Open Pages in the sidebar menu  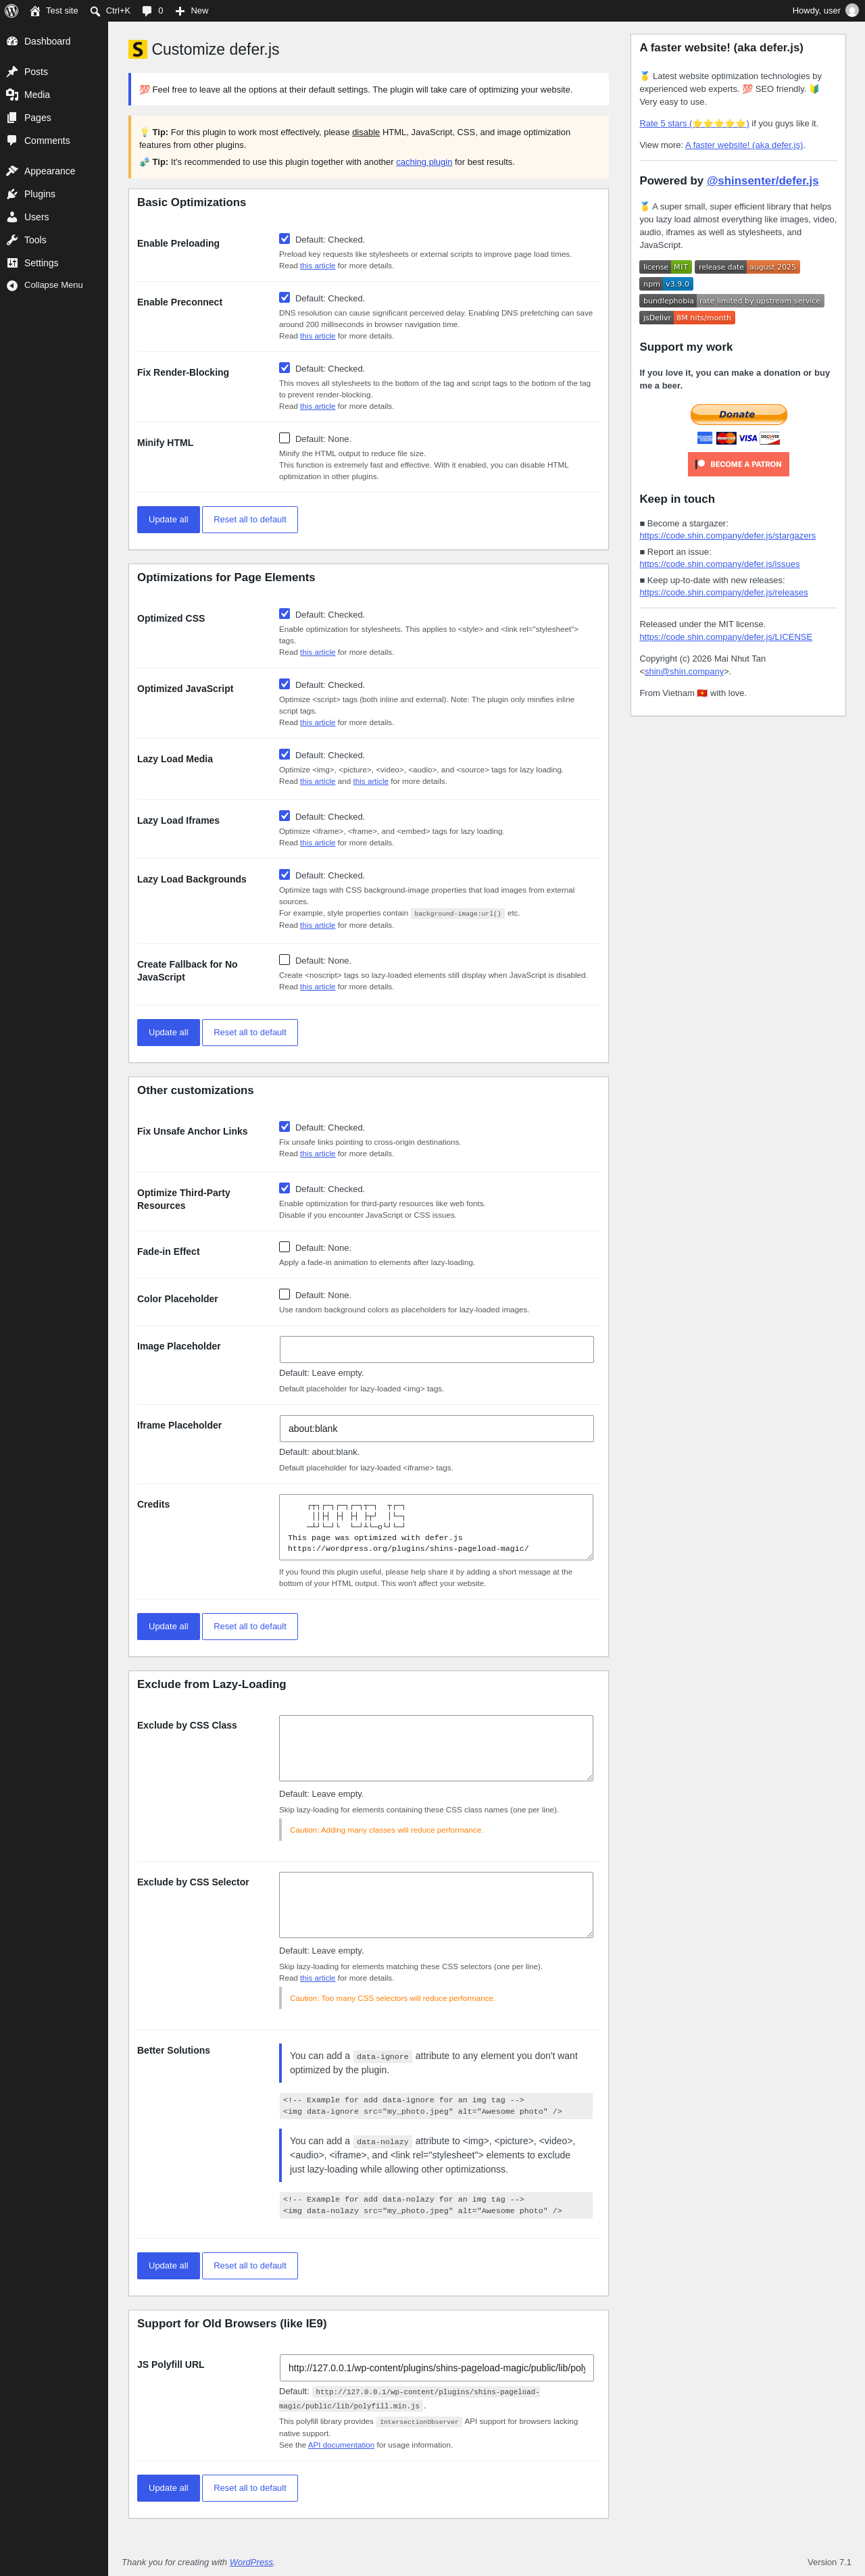point(38,118)
